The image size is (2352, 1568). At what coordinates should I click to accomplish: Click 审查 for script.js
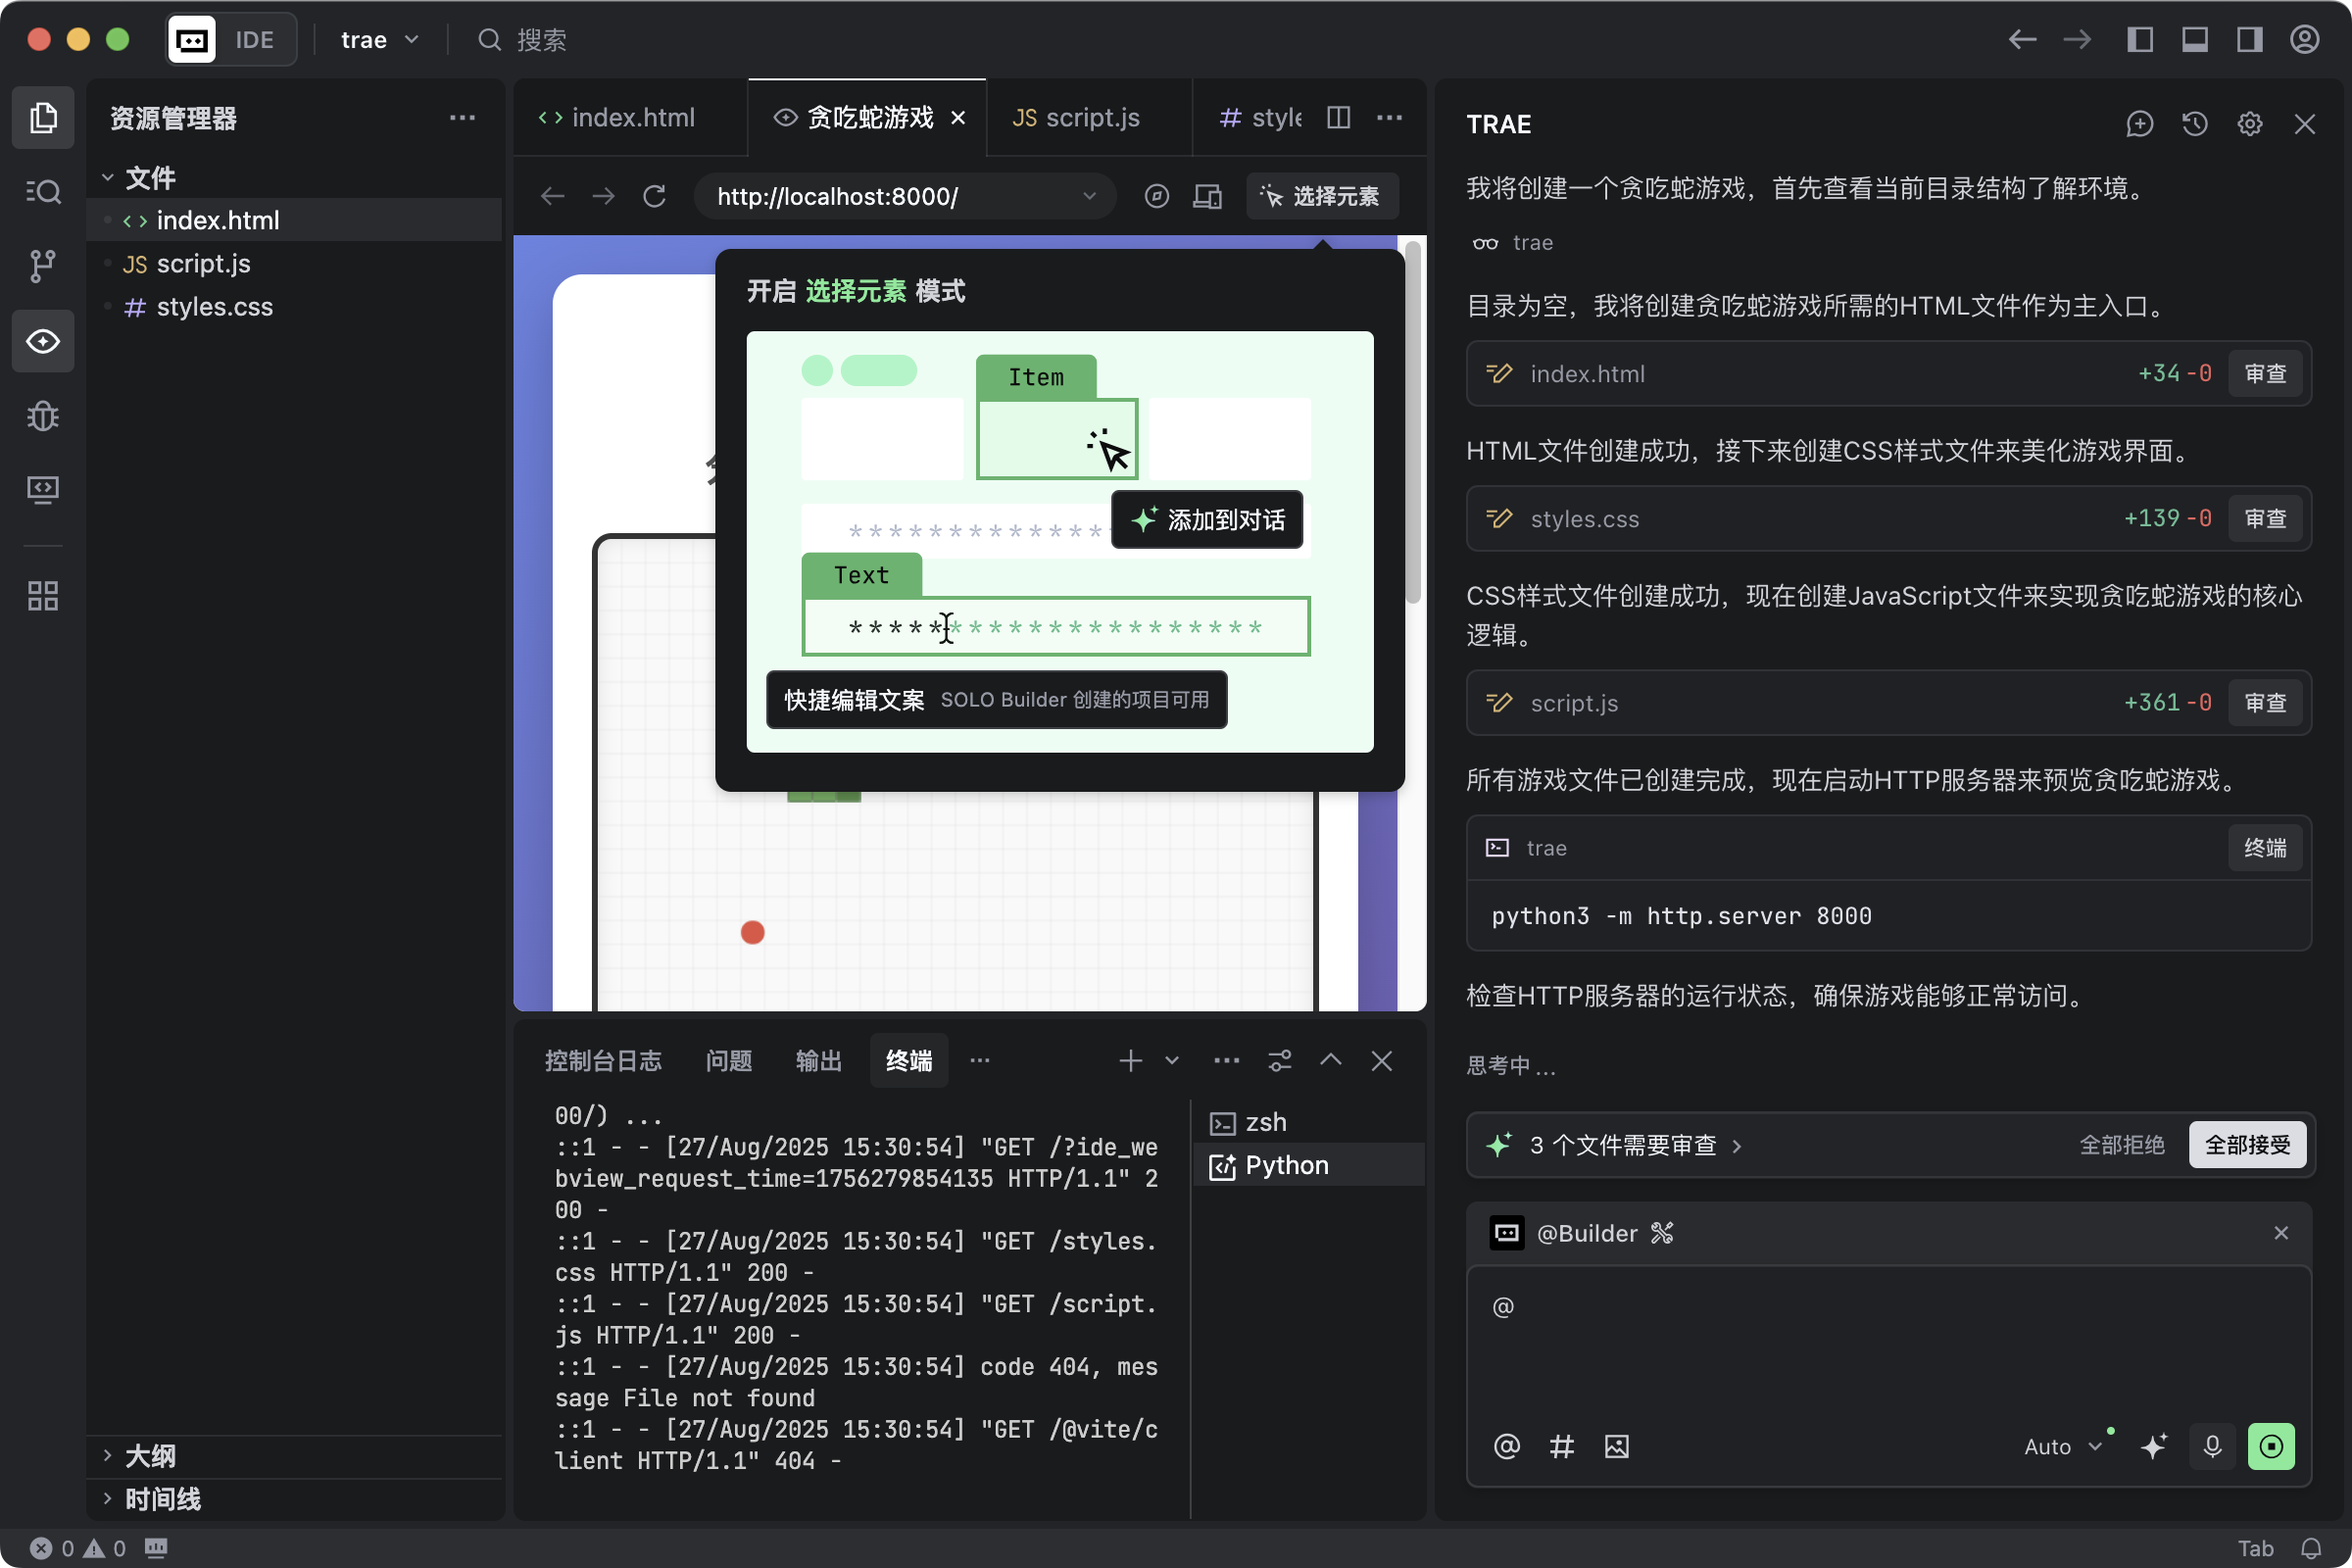2265,702
